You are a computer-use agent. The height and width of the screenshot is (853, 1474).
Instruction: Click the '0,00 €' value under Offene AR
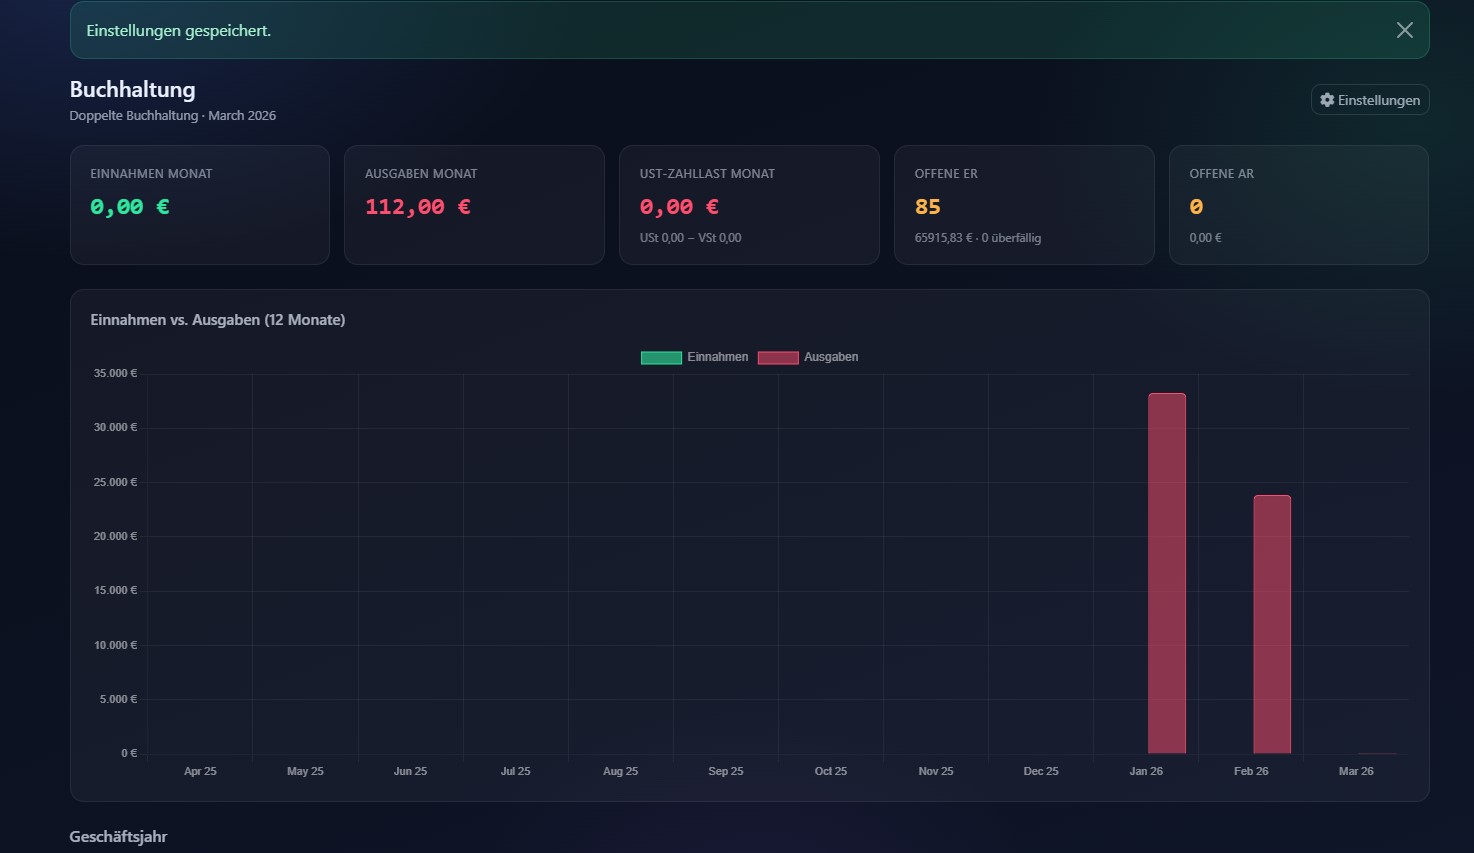pyautogui.click(x=1205, y=238)
